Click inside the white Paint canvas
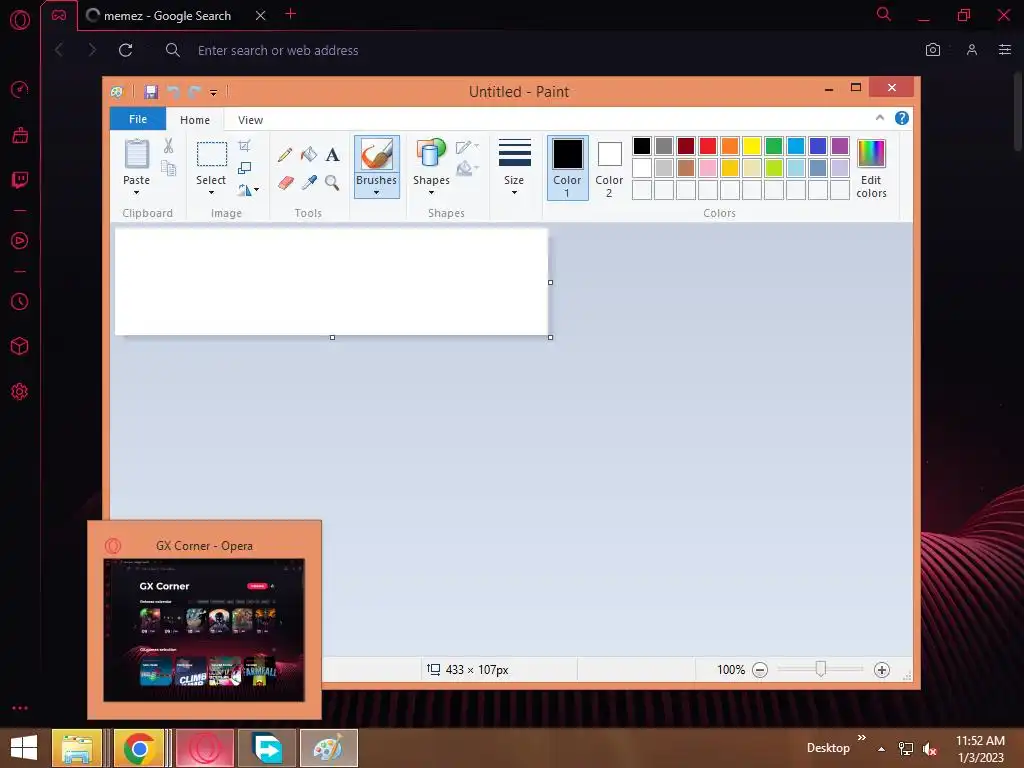This screenshot has width=1024, height=768. 332,281
